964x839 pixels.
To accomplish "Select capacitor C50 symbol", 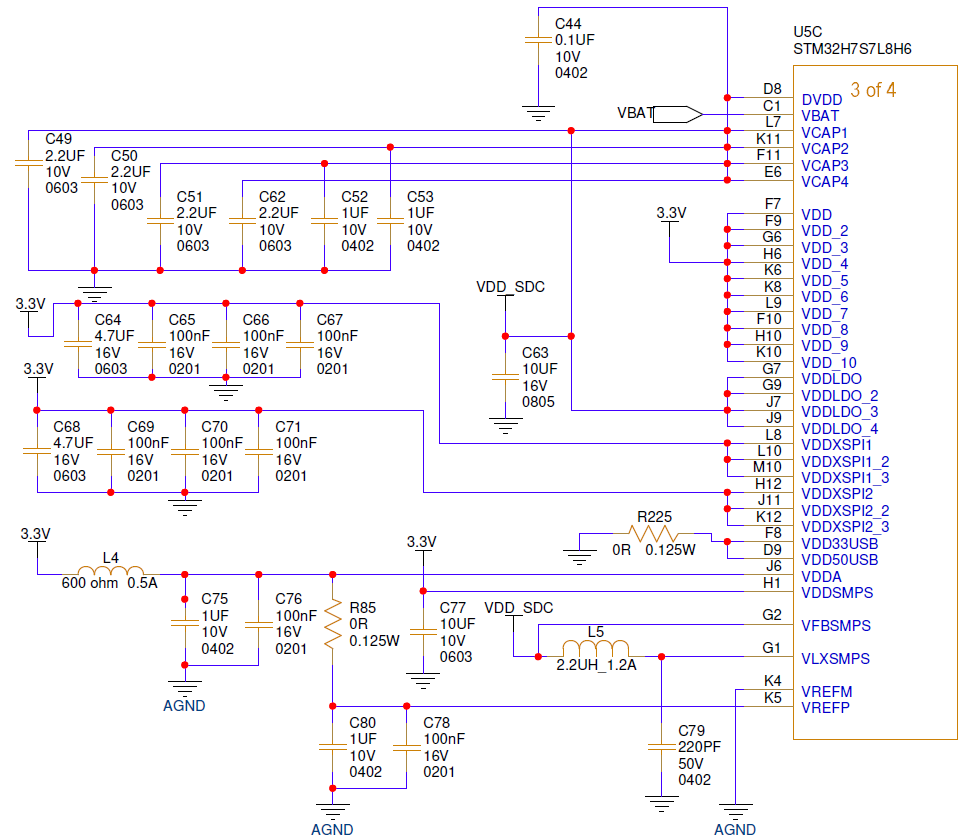I will [x=94, y=179].
